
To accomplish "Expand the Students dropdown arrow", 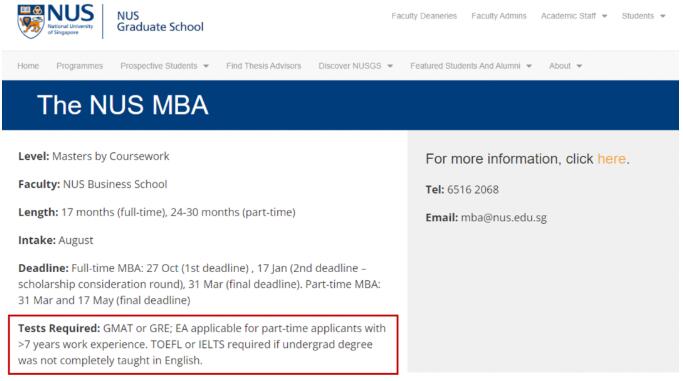I will tap(663, 17).
